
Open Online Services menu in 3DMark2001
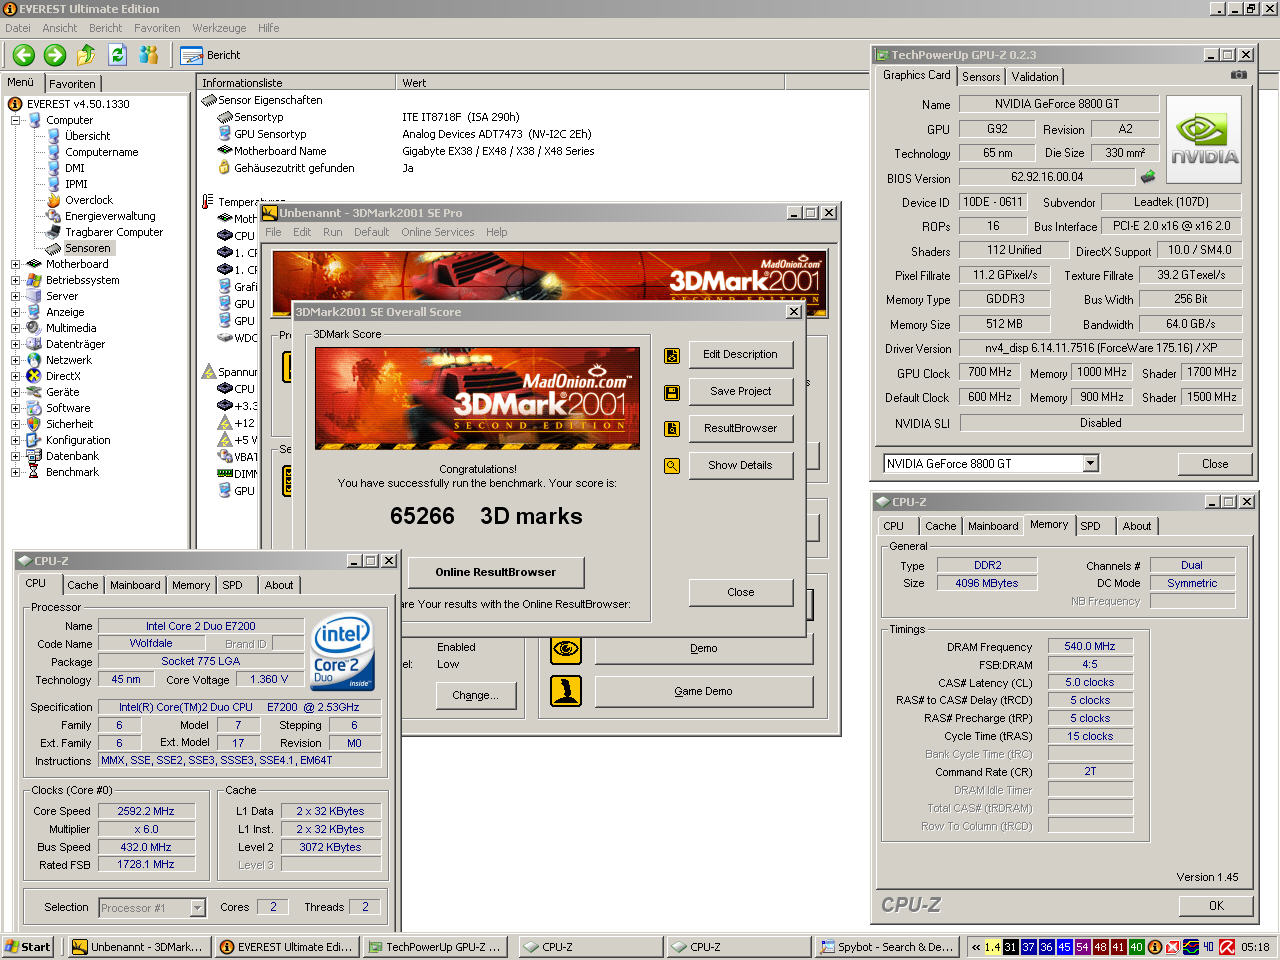point(438,232)
